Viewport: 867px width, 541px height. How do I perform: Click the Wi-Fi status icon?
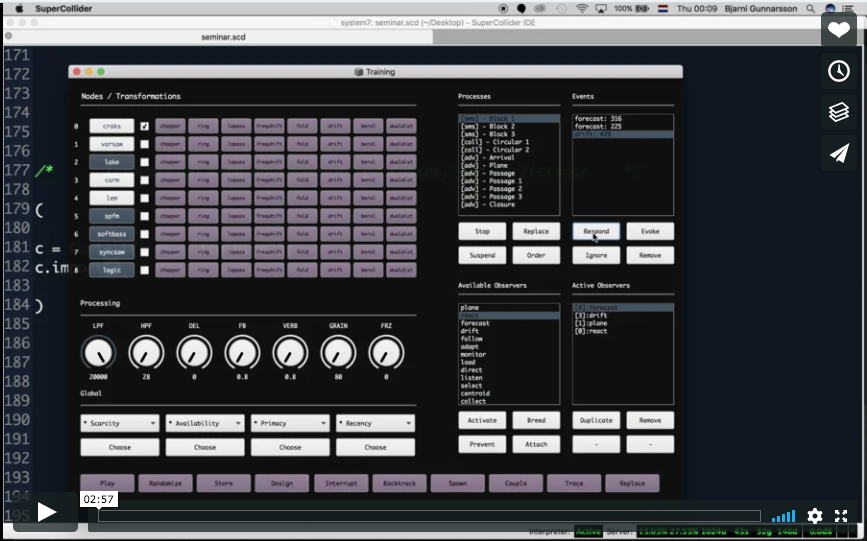click(581, 8)
